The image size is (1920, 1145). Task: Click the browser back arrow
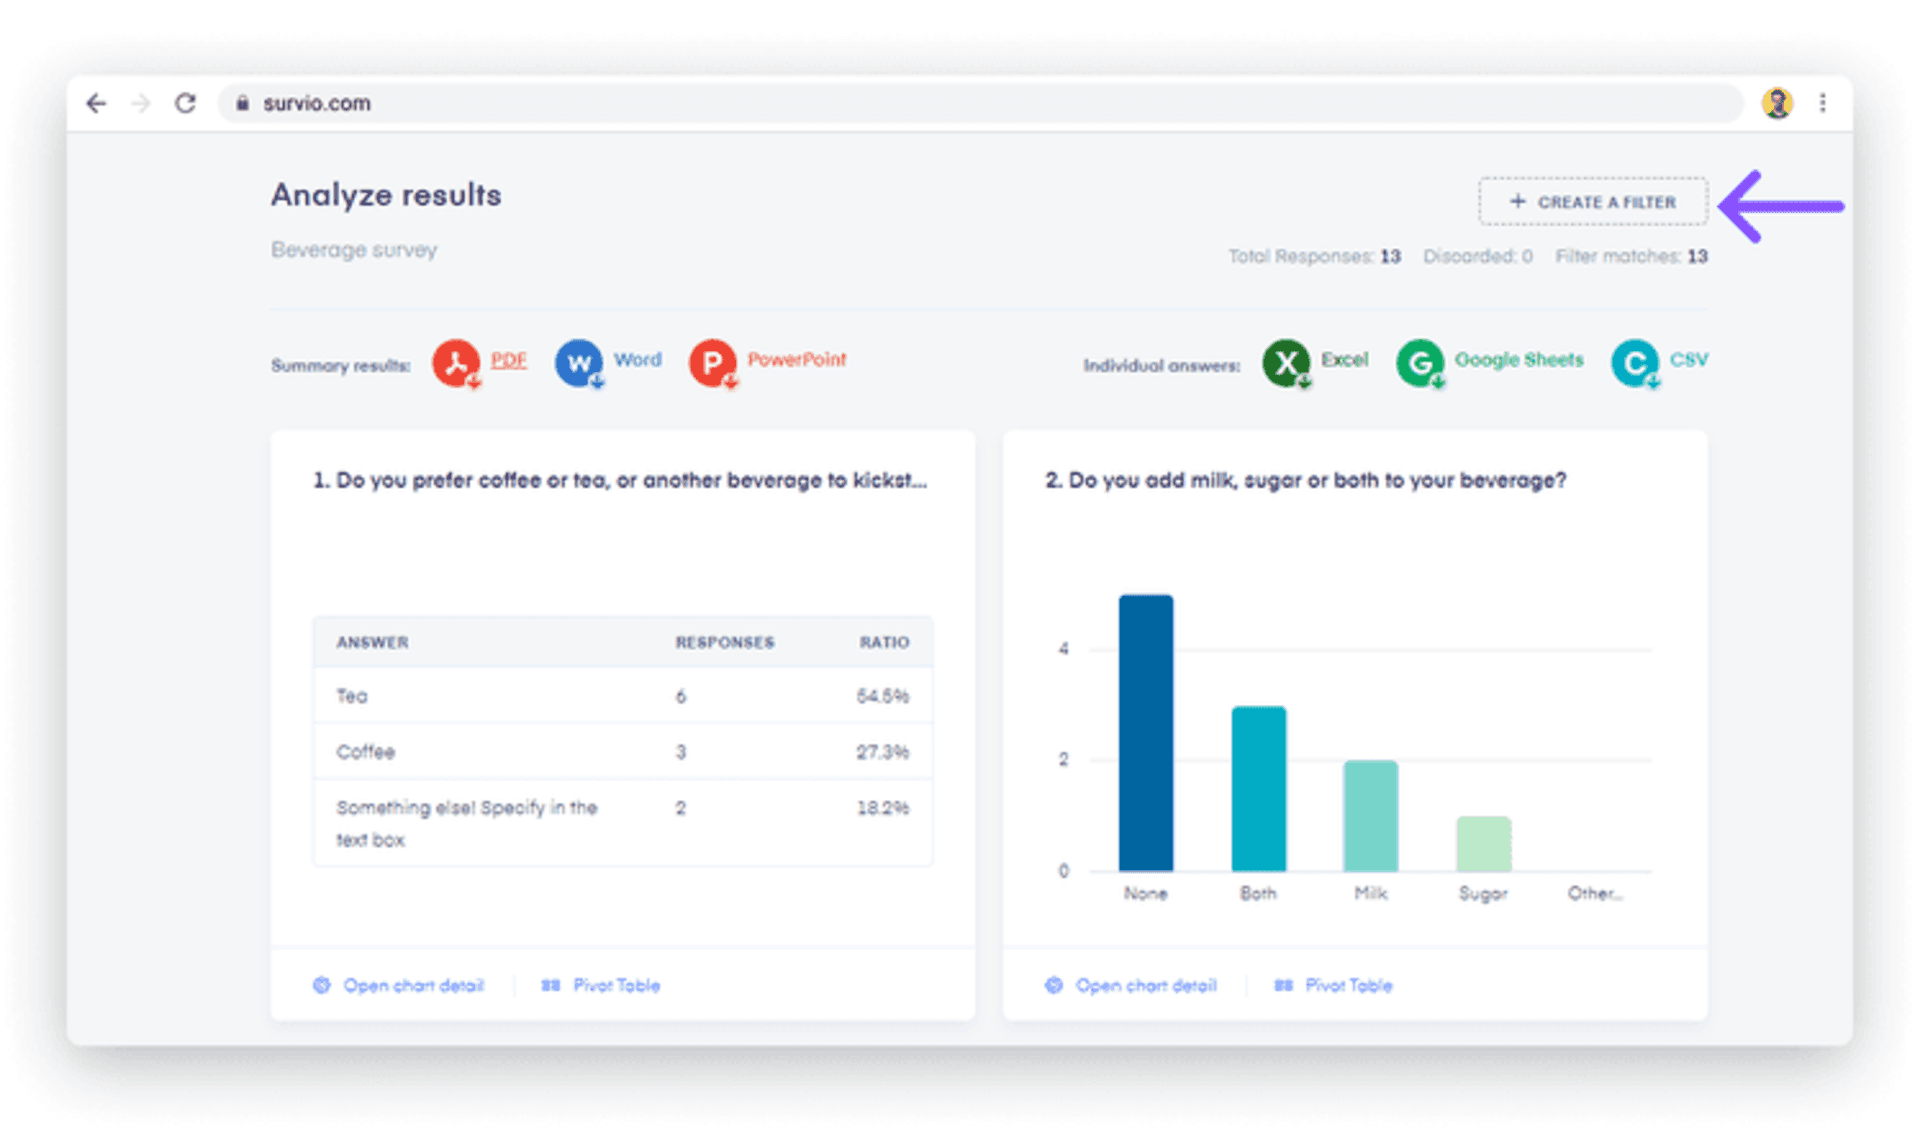[96, 103]
